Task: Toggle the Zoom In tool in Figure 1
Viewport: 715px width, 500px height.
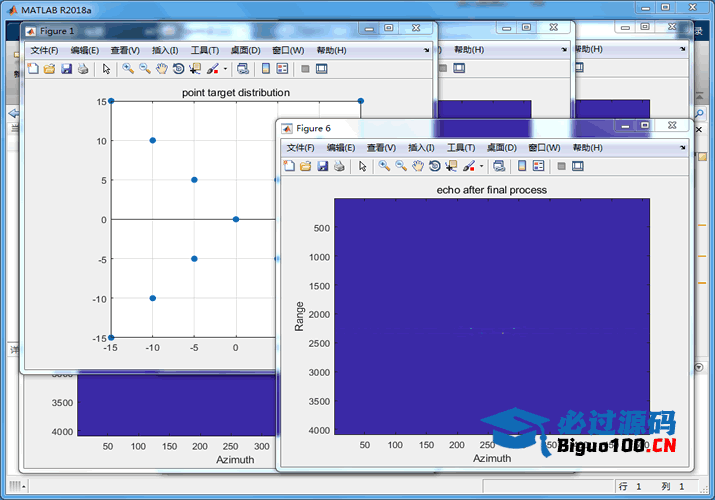Action: point(128,69)
